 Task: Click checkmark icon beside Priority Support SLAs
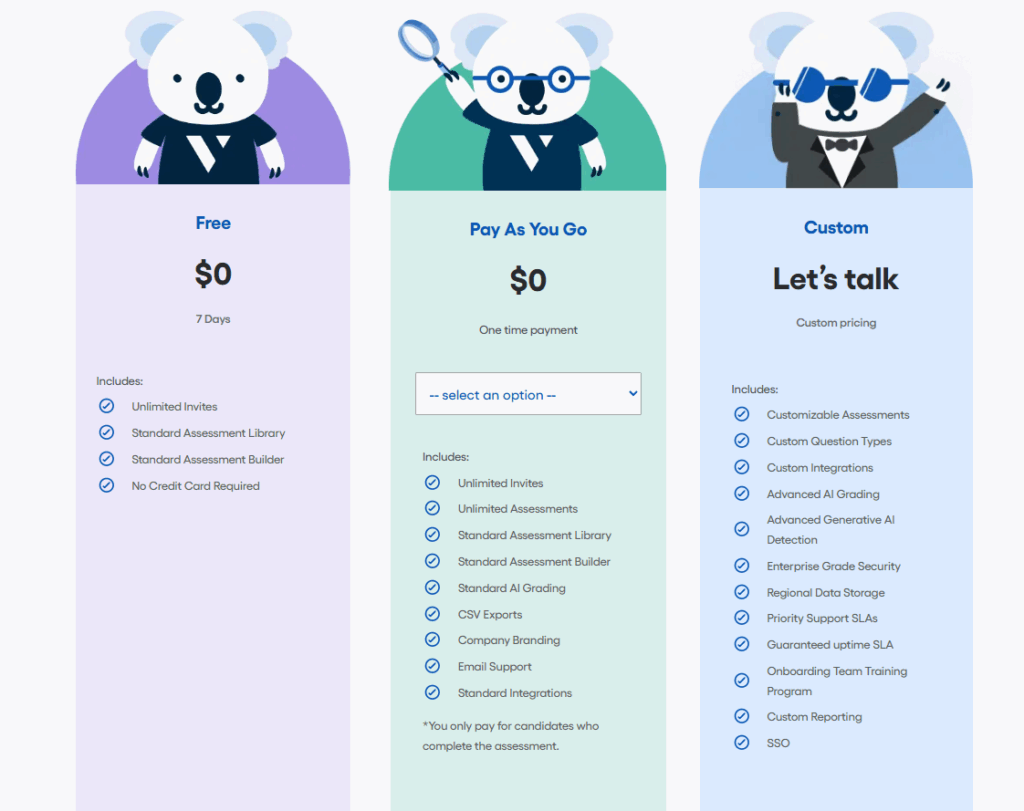[742, 617]
